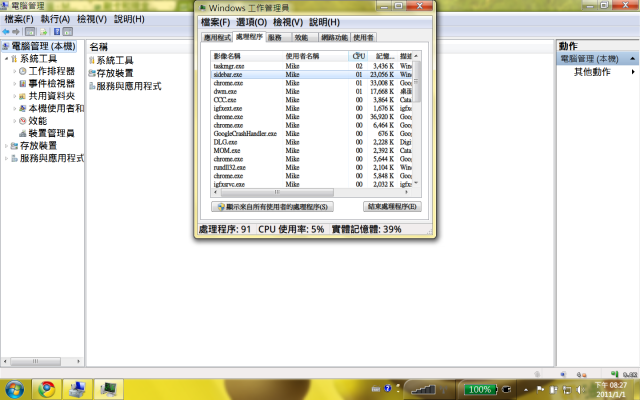Click the Google Chrome taskbar icon

click(x=47, y=389)
